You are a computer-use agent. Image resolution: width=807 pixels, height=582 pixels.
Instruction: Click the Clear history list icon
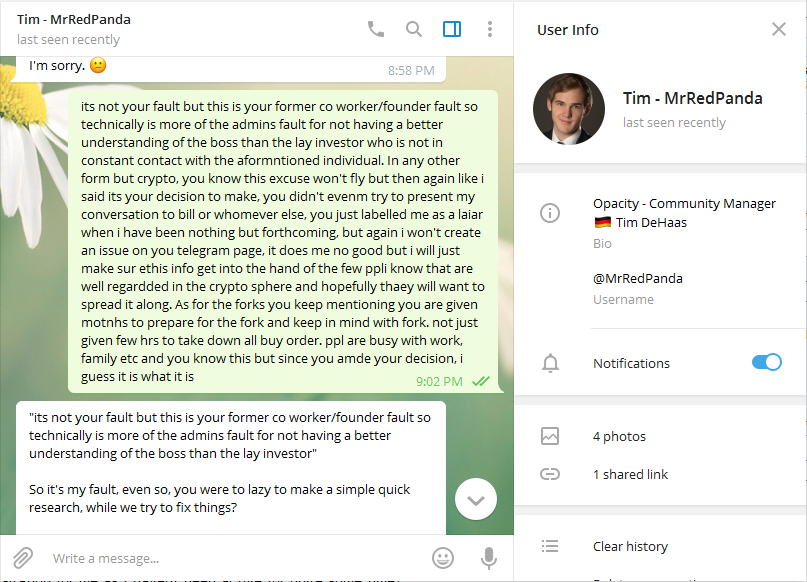(550, 546)
